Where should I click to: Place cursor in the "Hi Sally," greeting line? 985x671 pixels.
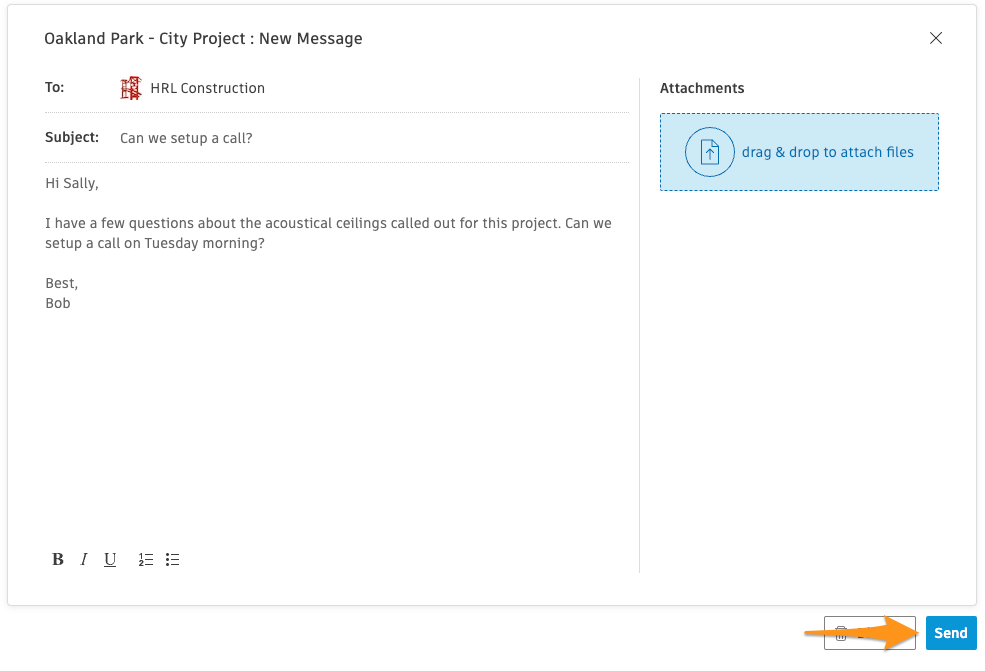[72, 183]
